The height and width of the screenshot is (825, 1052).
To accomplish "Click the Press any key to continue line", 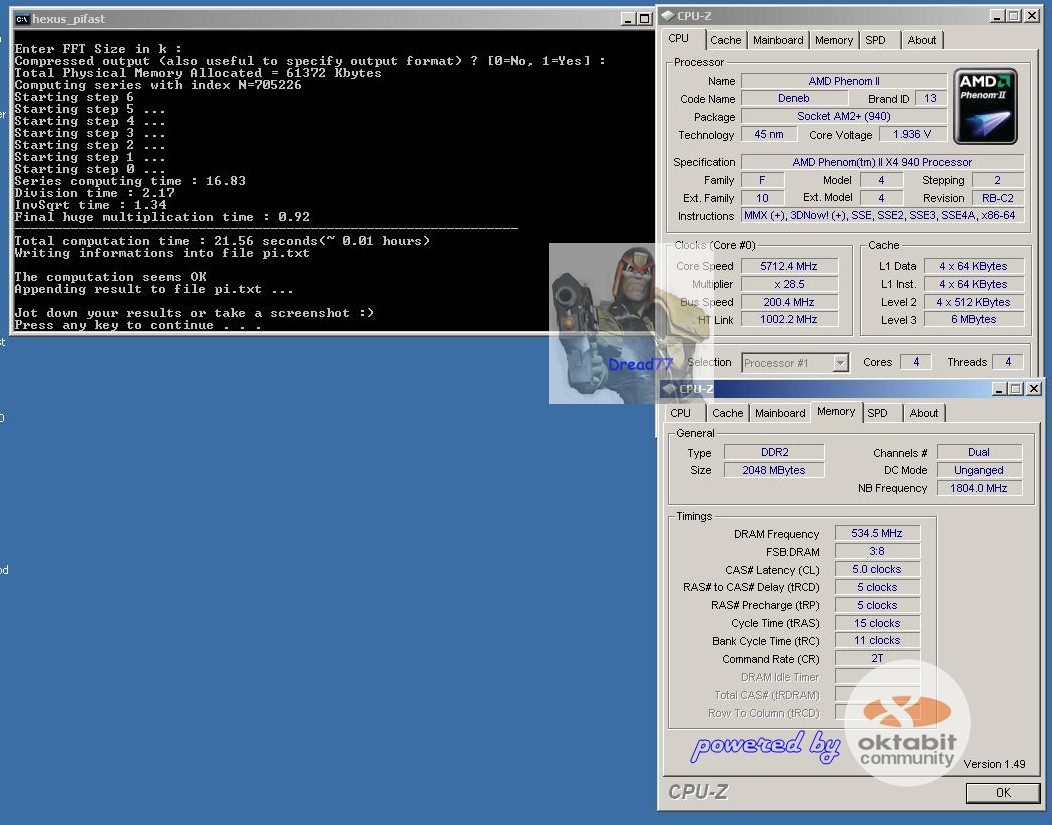I will 138,325.
